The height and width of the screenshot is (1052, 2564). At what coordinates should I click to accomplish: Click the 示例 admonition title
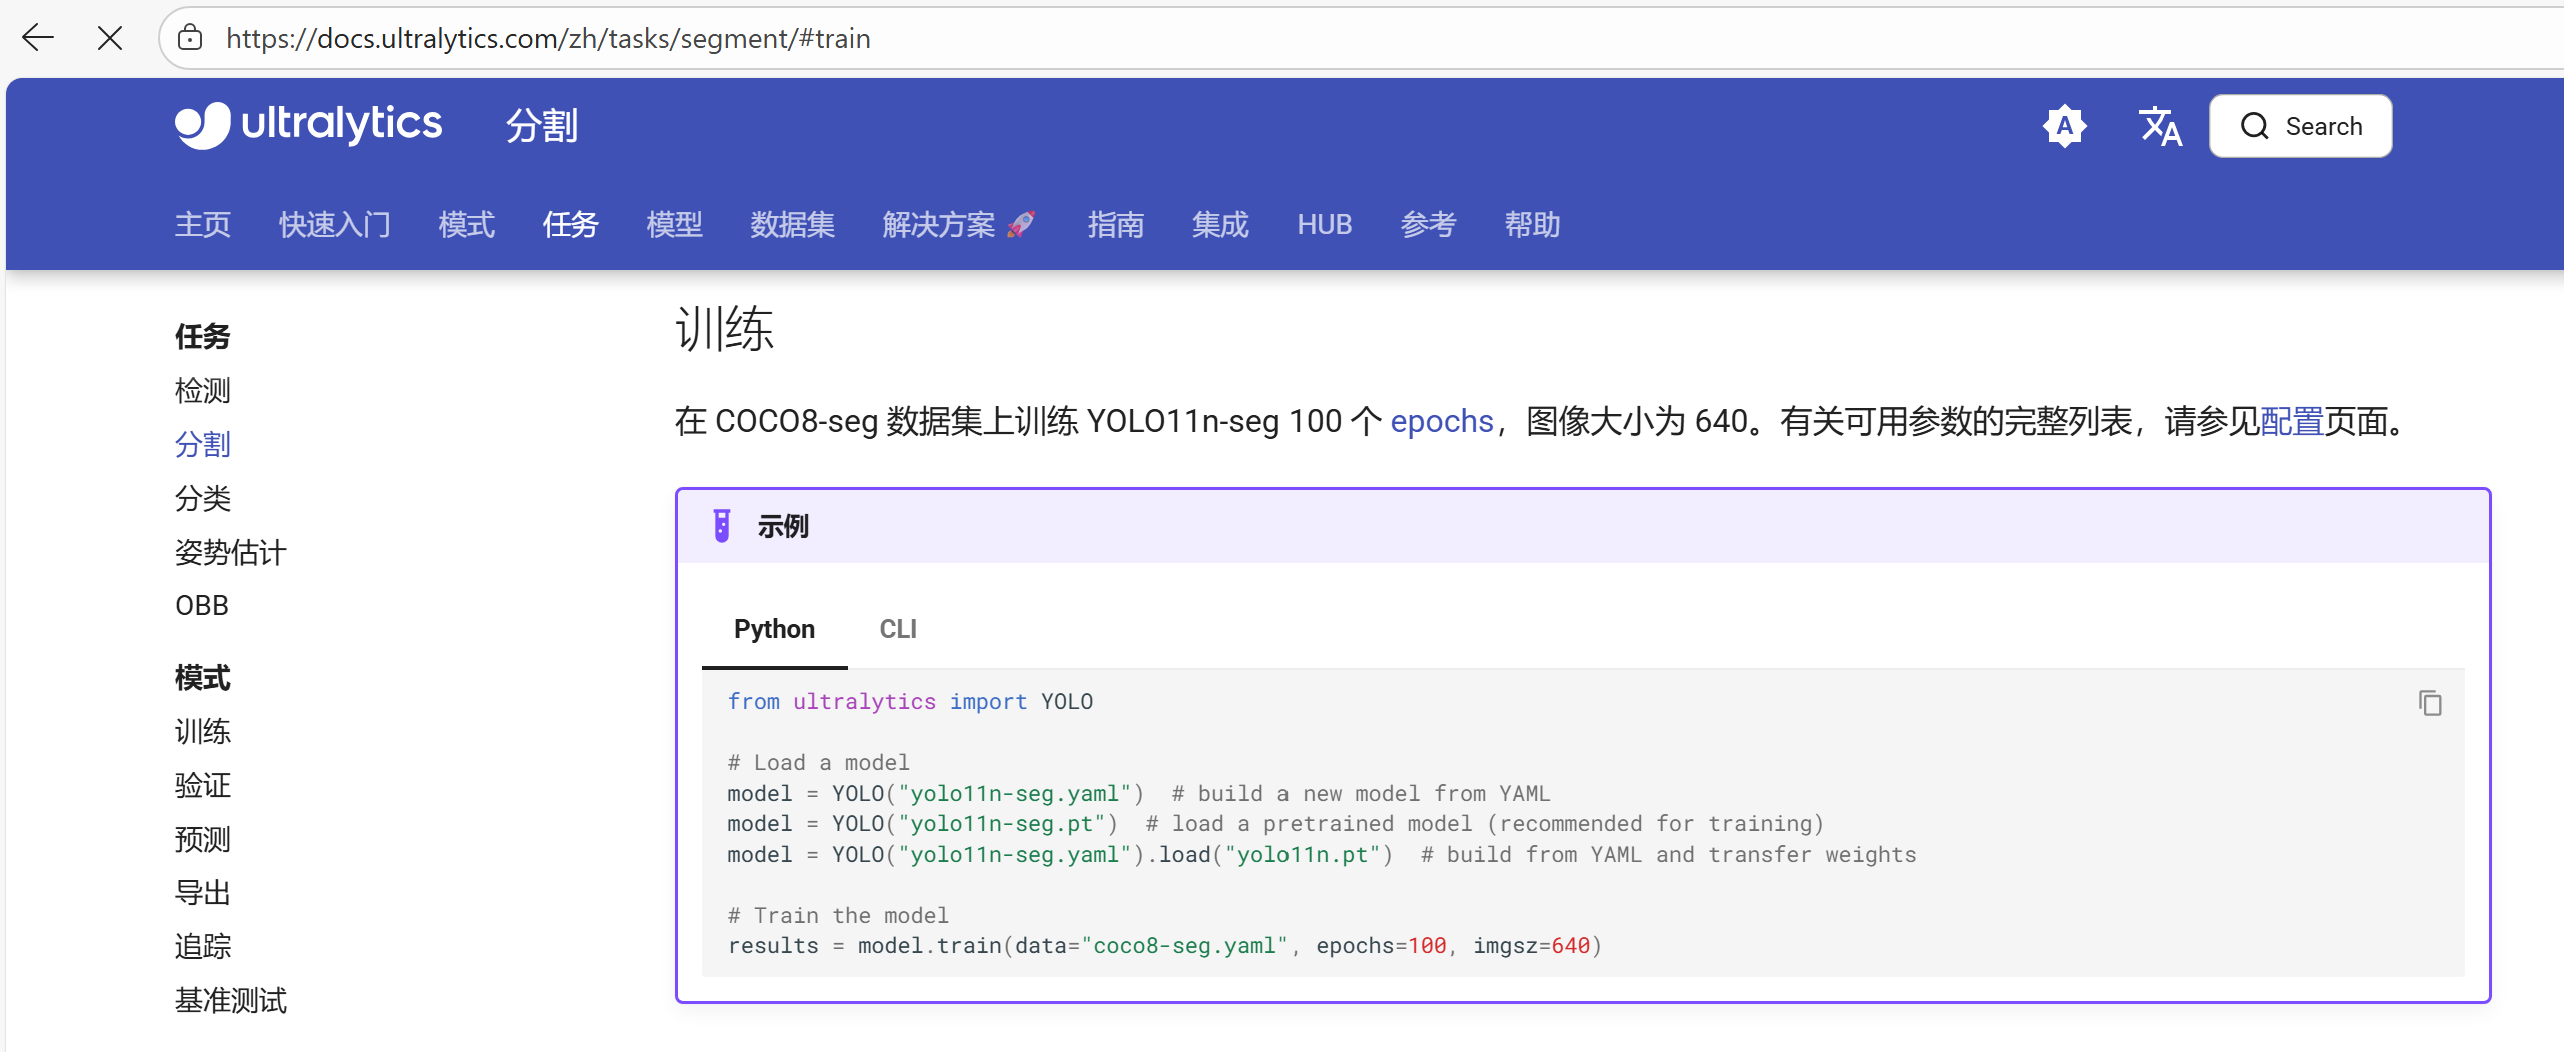[x=783, y=526]
